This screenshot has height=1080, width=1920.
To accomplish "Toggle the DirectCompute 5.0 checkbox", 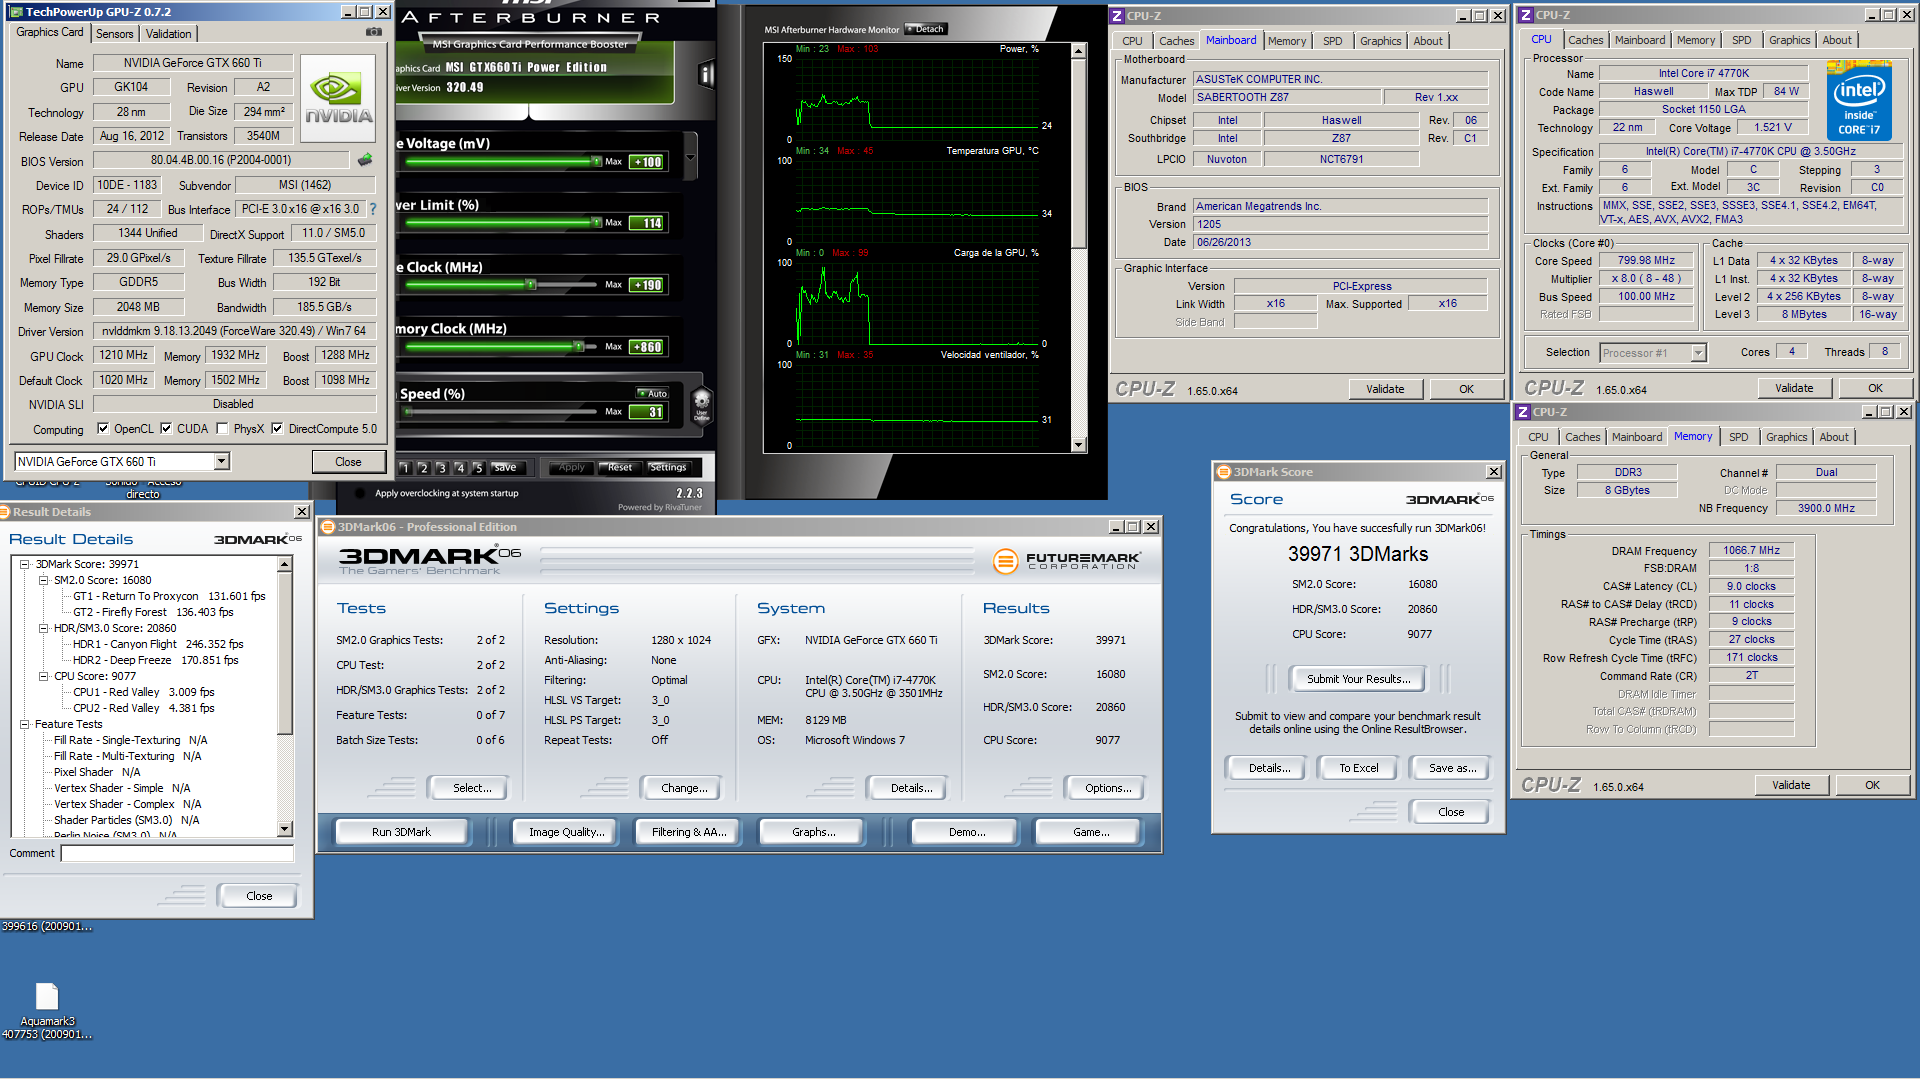I will 277,429.
